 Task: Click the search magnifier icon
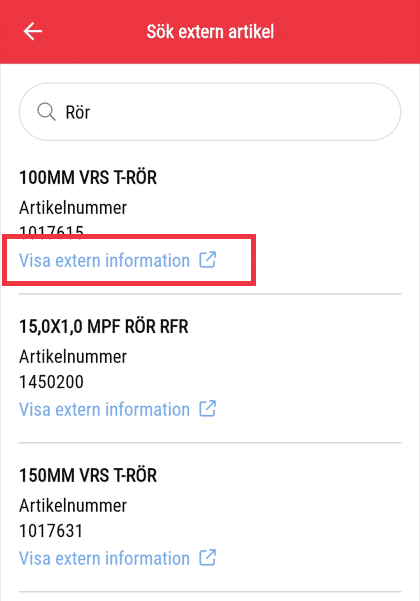coord(46,112)
